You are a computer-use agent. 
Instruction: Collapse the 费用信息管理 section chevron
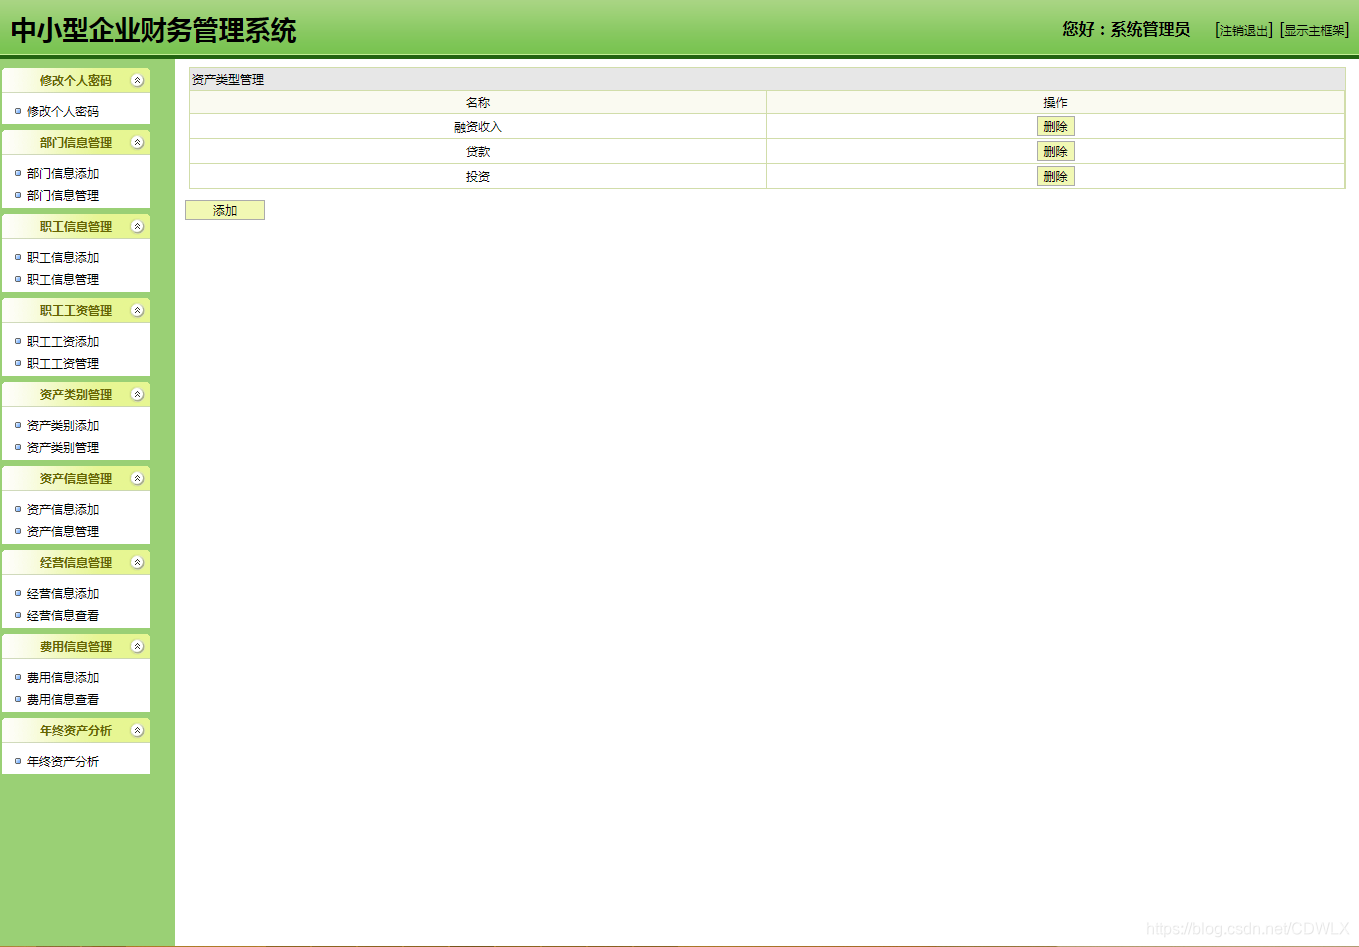pos(138,647)
